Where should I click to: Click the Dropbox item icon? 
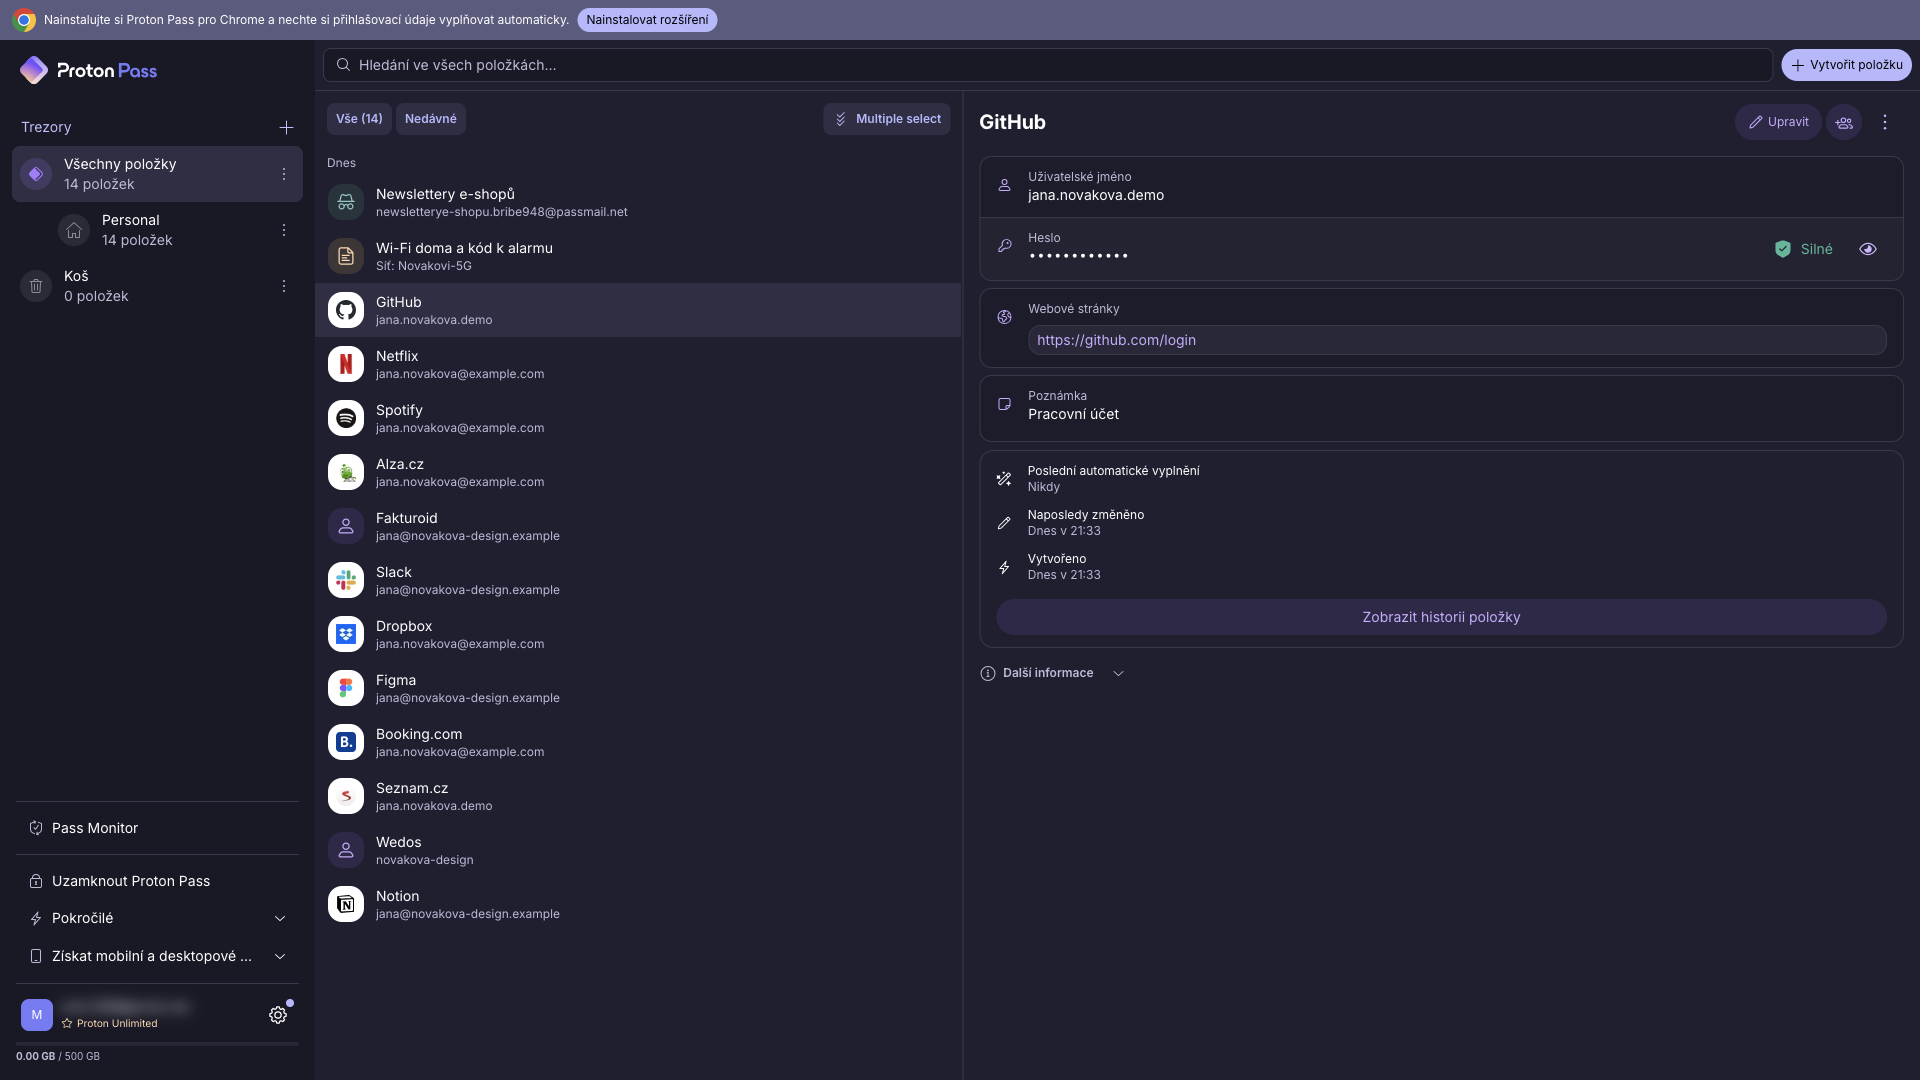point(346,634)
